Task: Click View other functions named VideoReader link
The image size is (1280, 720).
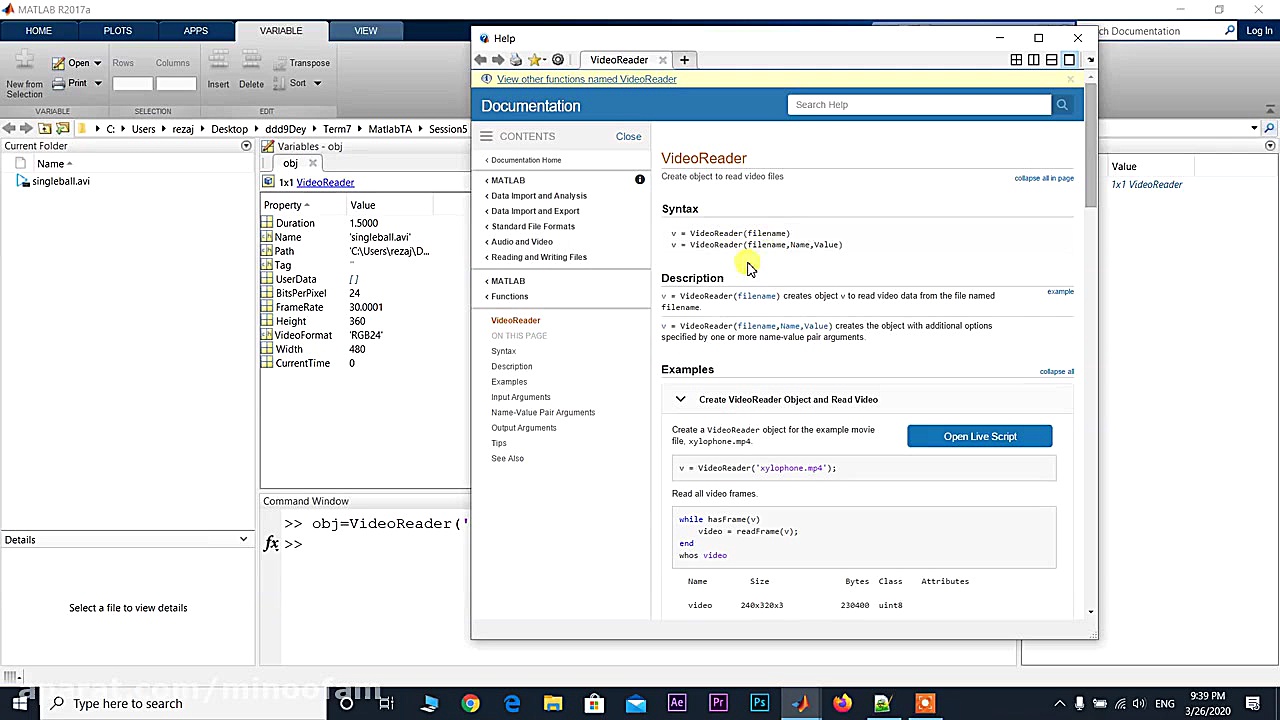Action: click(x=587, y=79)
